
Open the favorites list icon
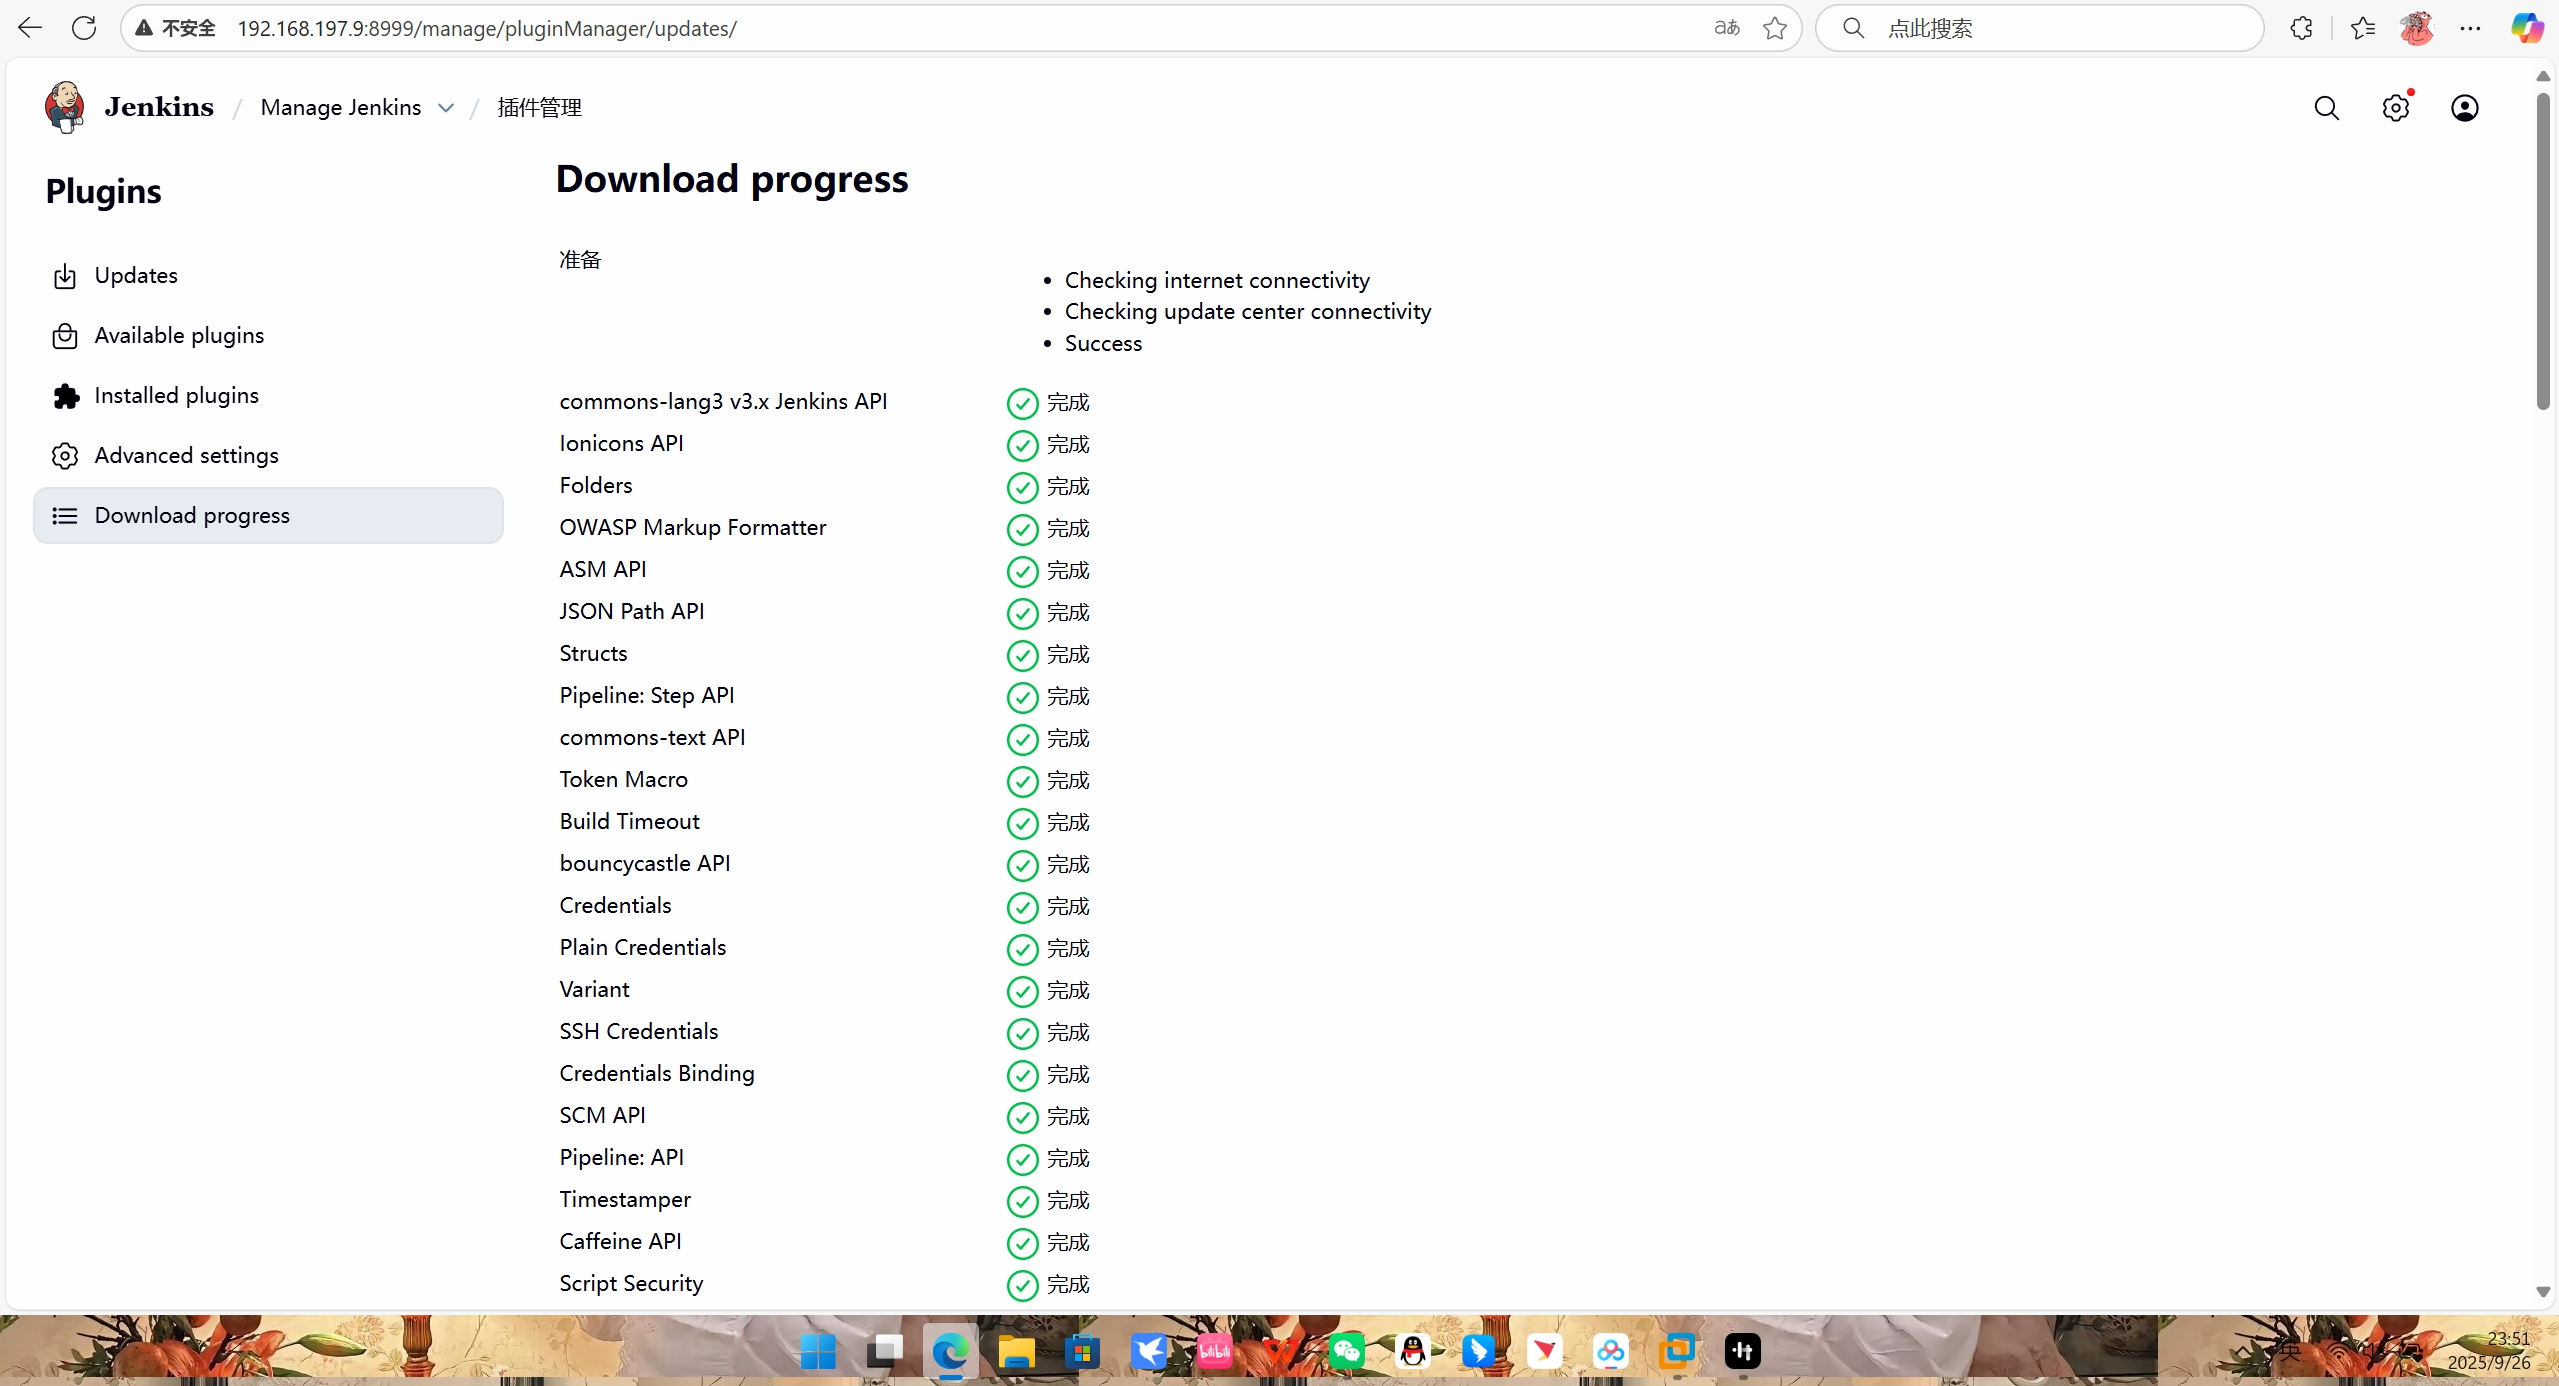click(x=2363, y=28)
